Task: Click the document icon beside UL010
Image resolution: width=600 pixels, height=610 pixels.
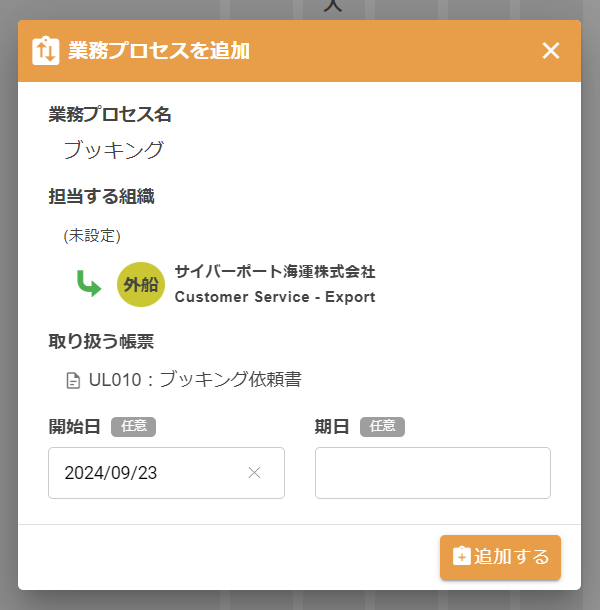Action: 73,380
